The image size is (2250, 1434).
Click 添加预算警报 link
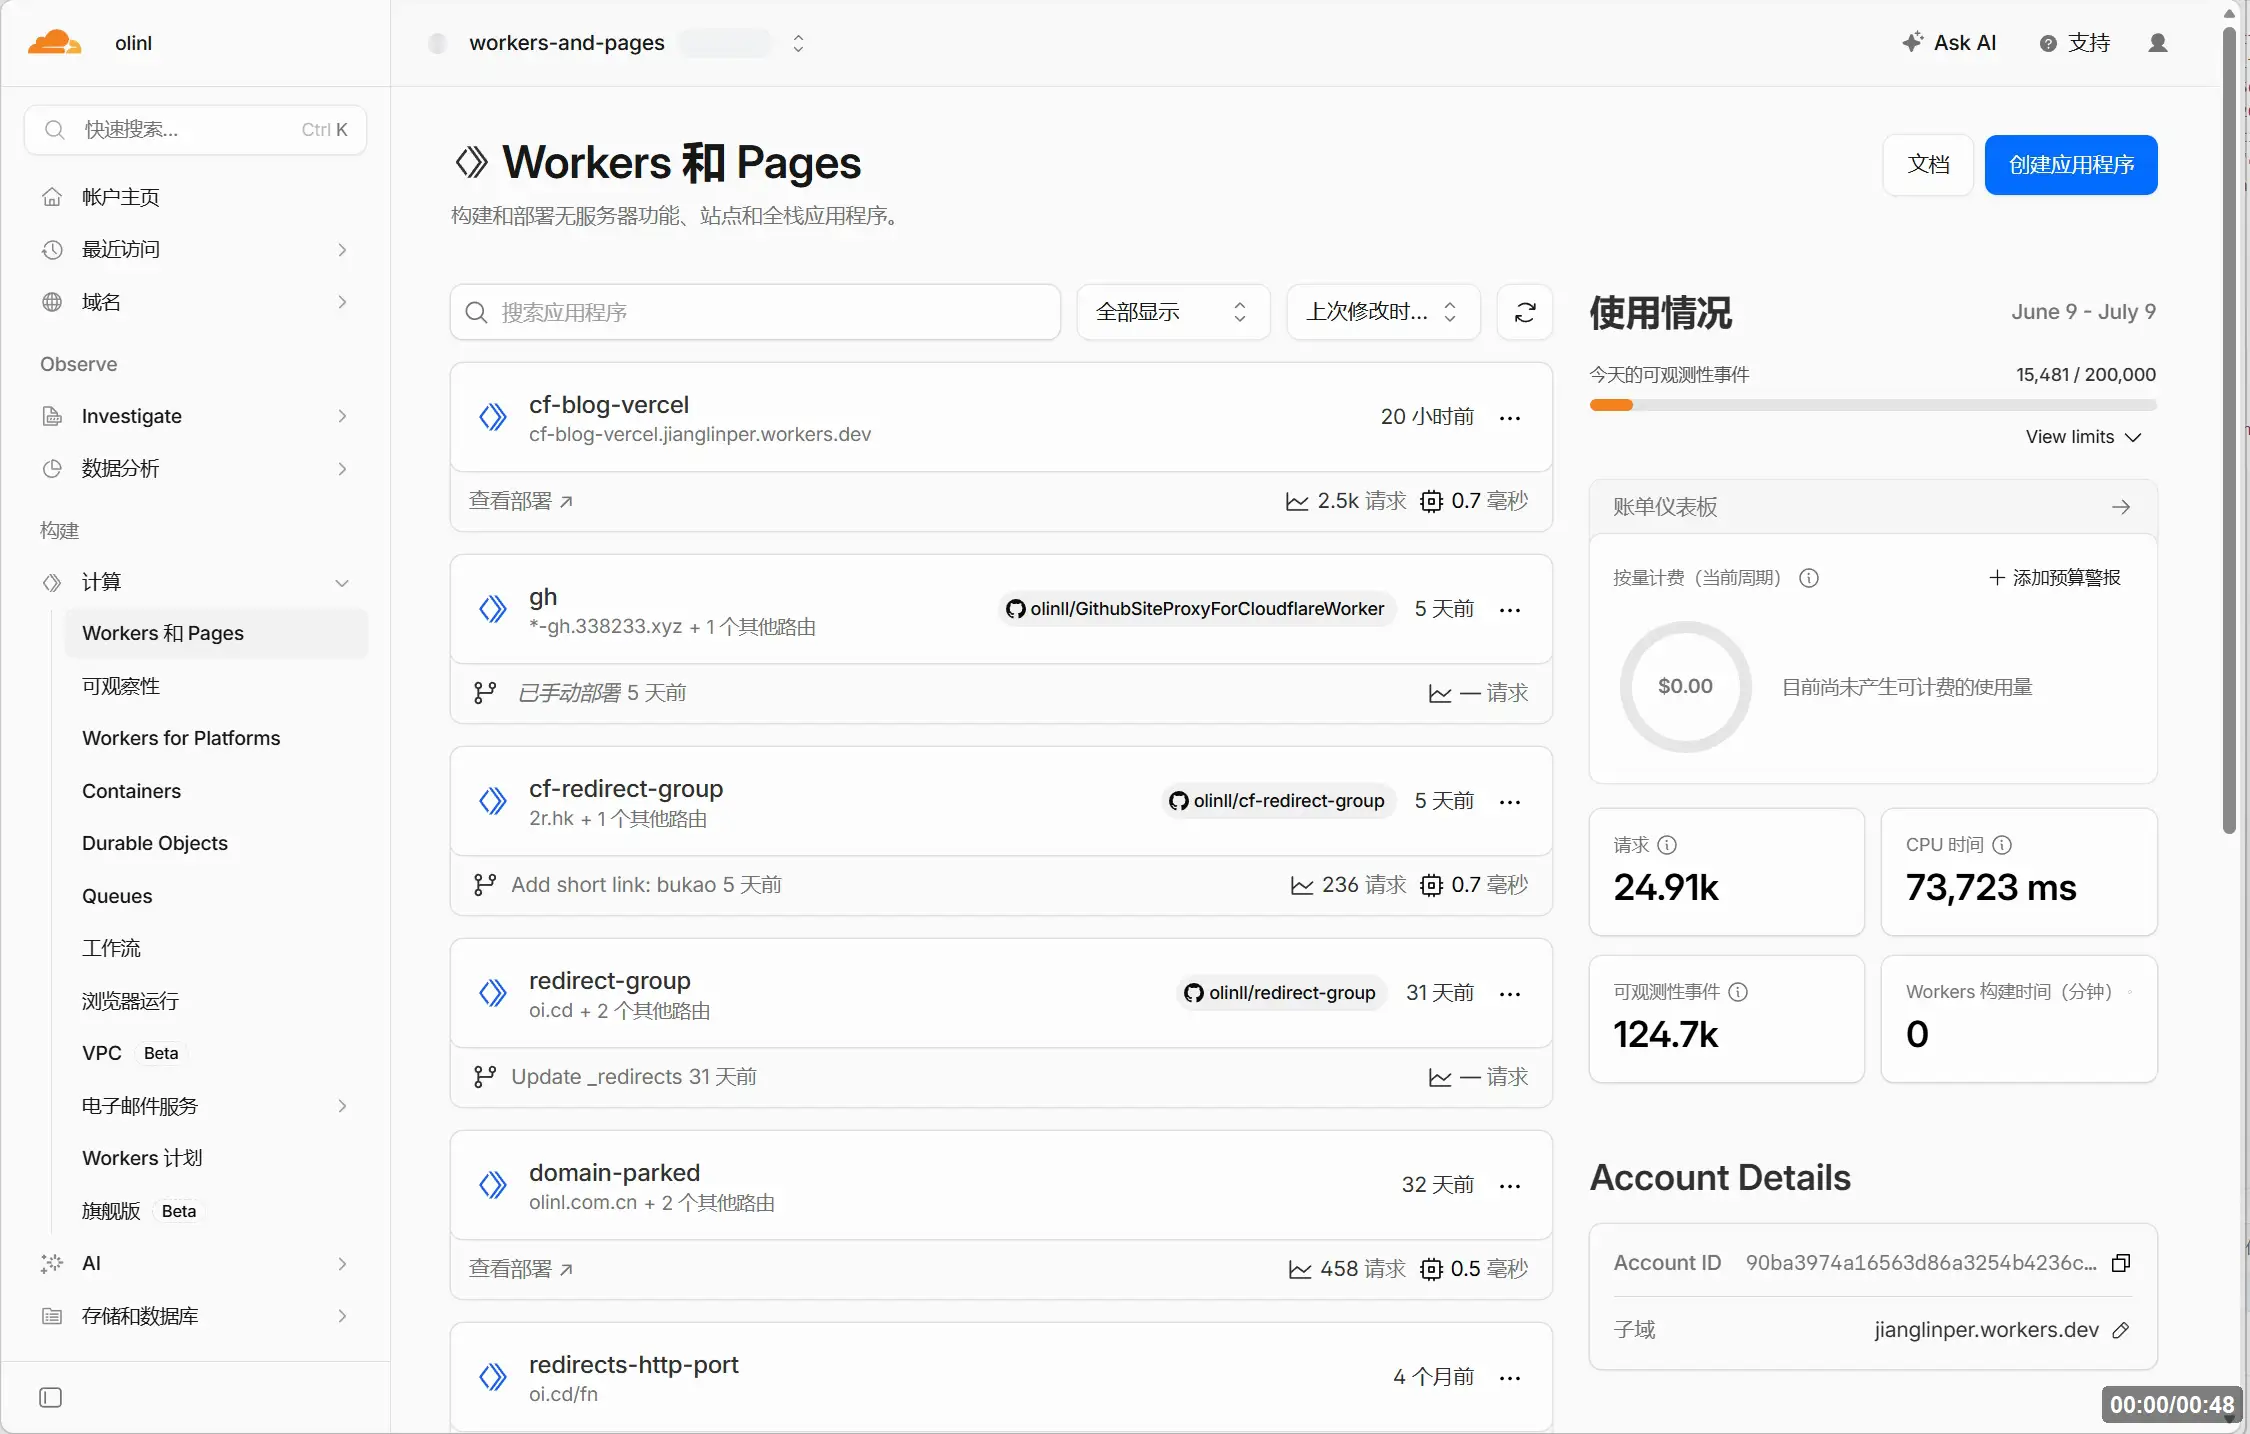2054,578
